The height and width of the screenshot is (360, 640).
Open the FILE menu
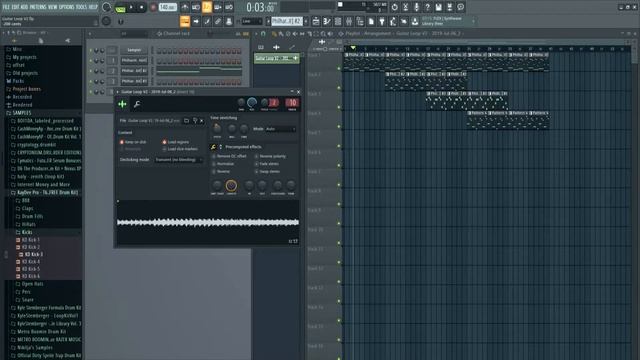pos(6,7)
